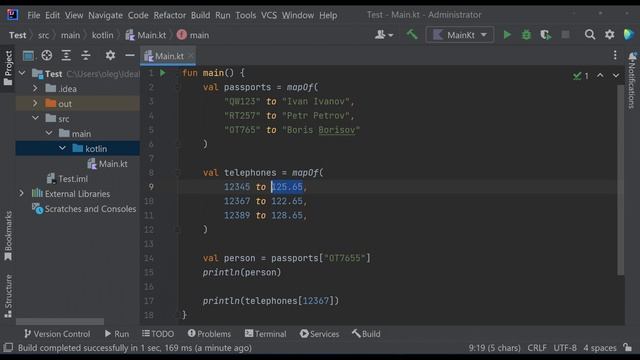Screen dimensions: 640x360
Task: Start debugging with the bug icon
Action: point(526,35)
